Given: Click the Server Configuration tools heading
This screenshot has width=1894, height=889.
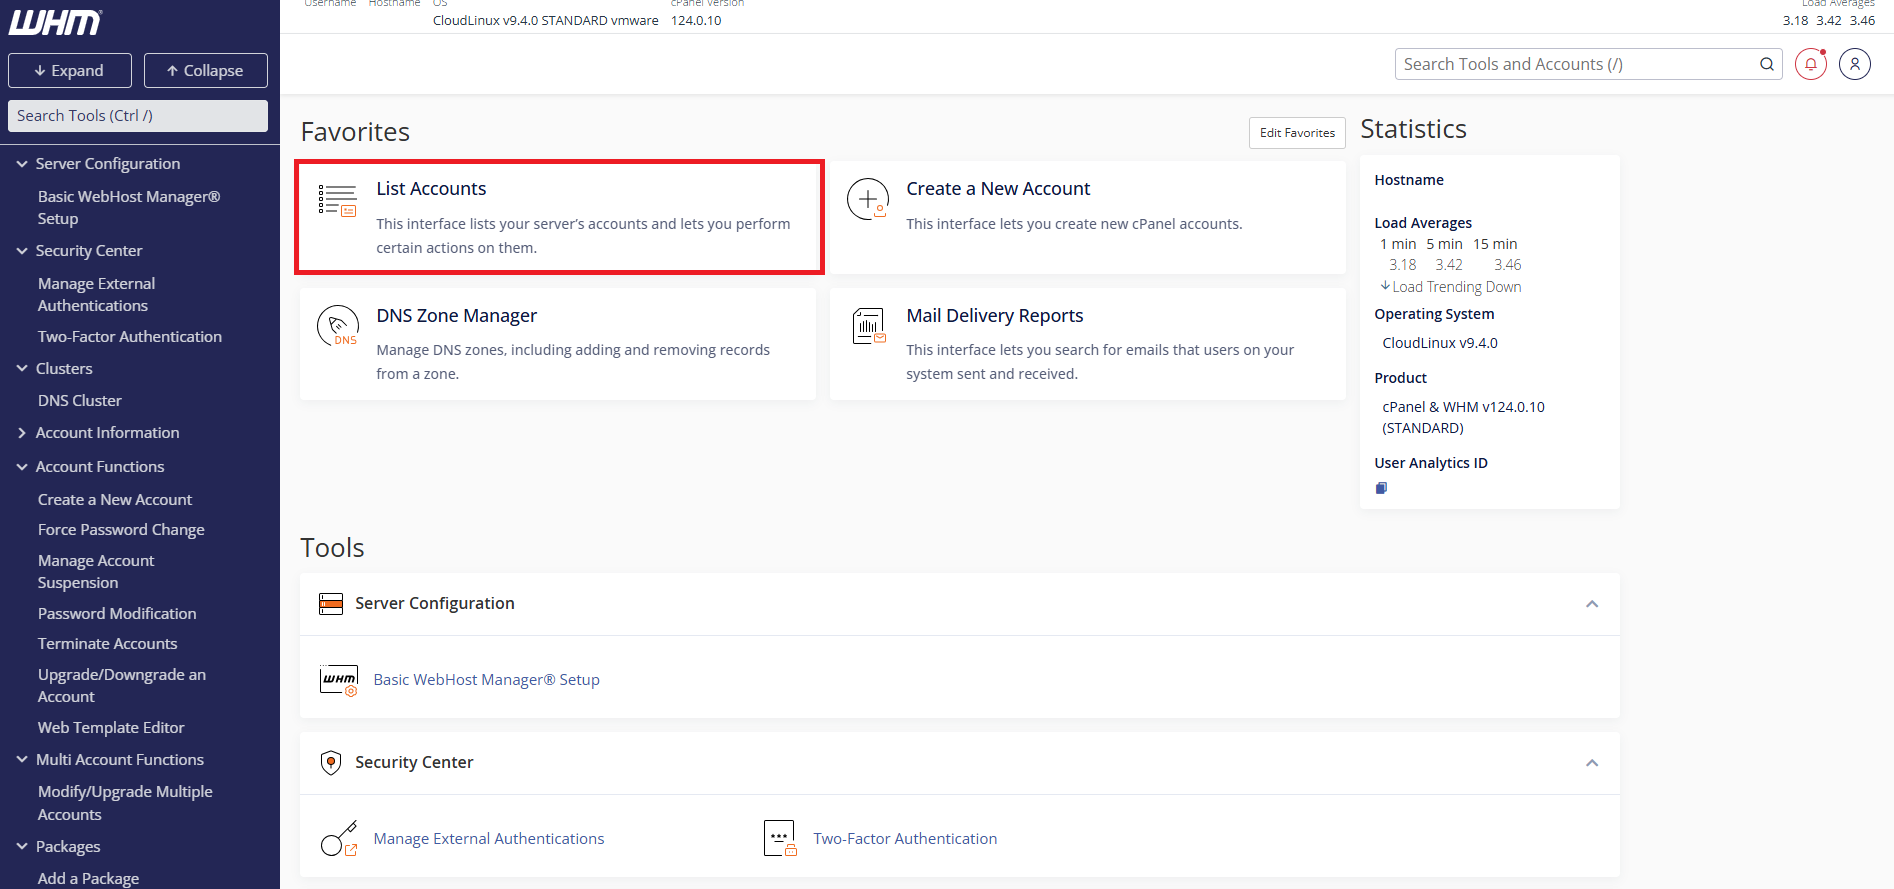Looking at the screenshot, I should tap(435, 604).
